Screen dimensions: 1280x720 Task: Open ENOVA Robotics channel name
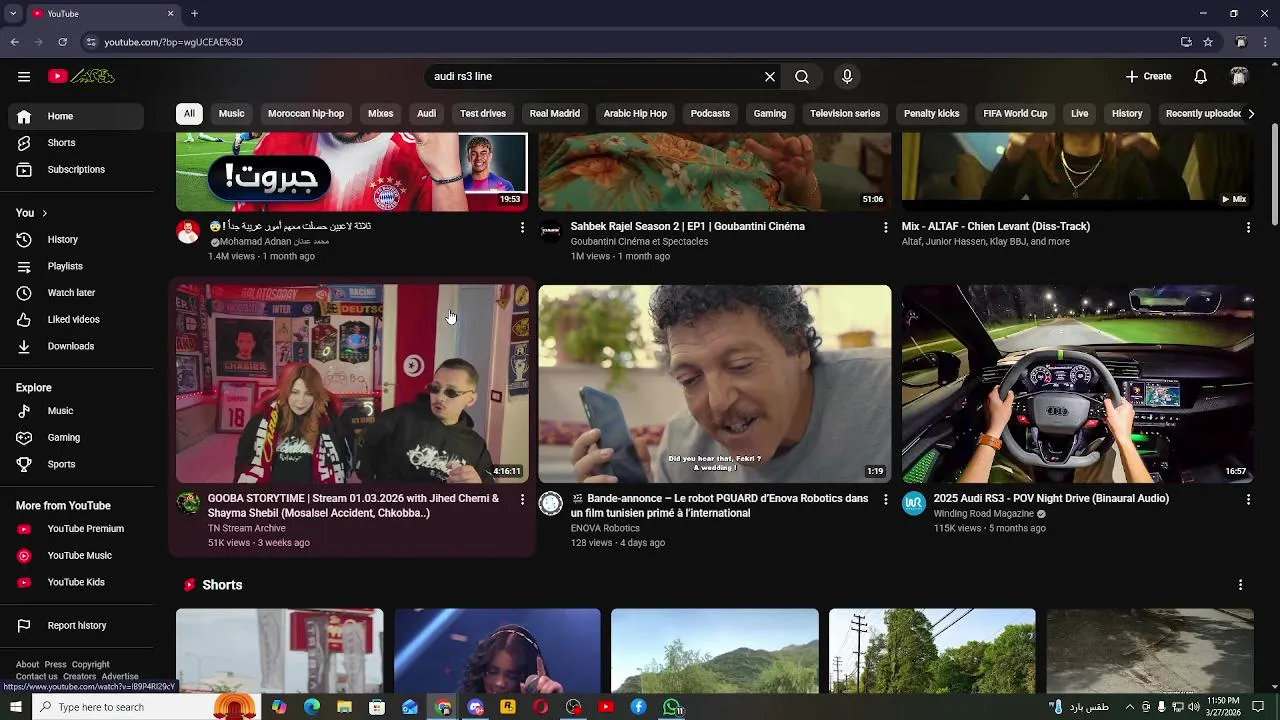(605, 528)
